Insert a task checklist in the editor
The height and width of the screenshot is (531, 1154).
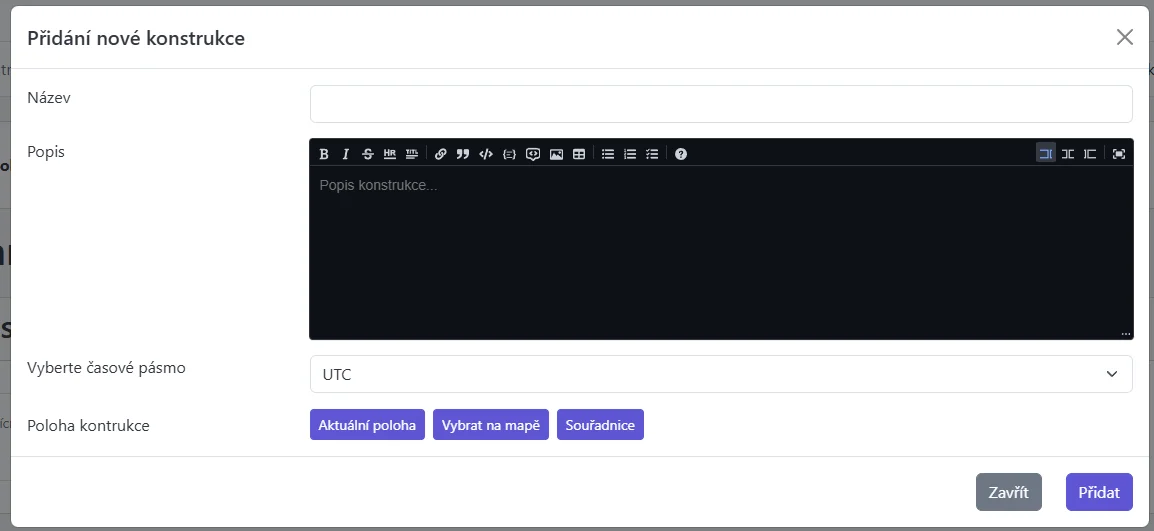pyautogui.click(x=652, y=154)
